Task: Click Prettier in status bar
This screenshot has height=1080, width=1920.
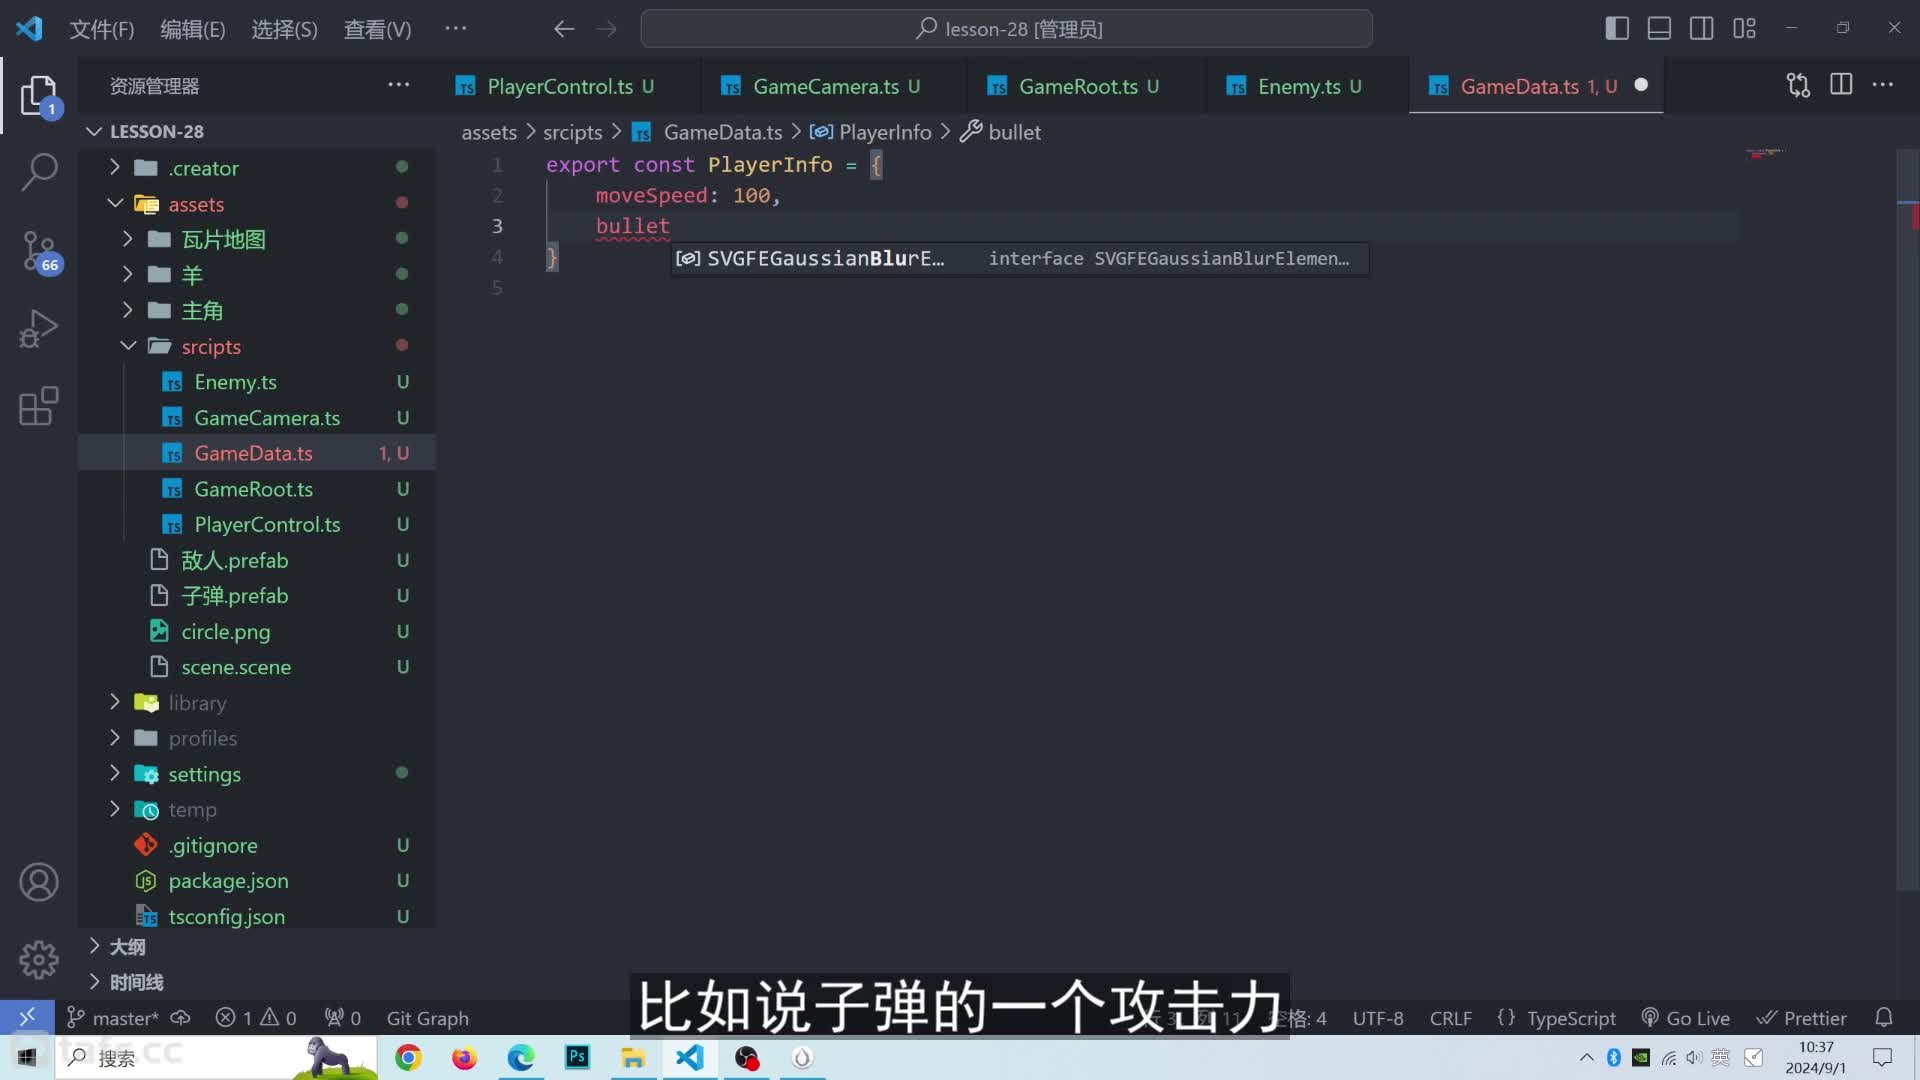Action: (1802, 1018)
